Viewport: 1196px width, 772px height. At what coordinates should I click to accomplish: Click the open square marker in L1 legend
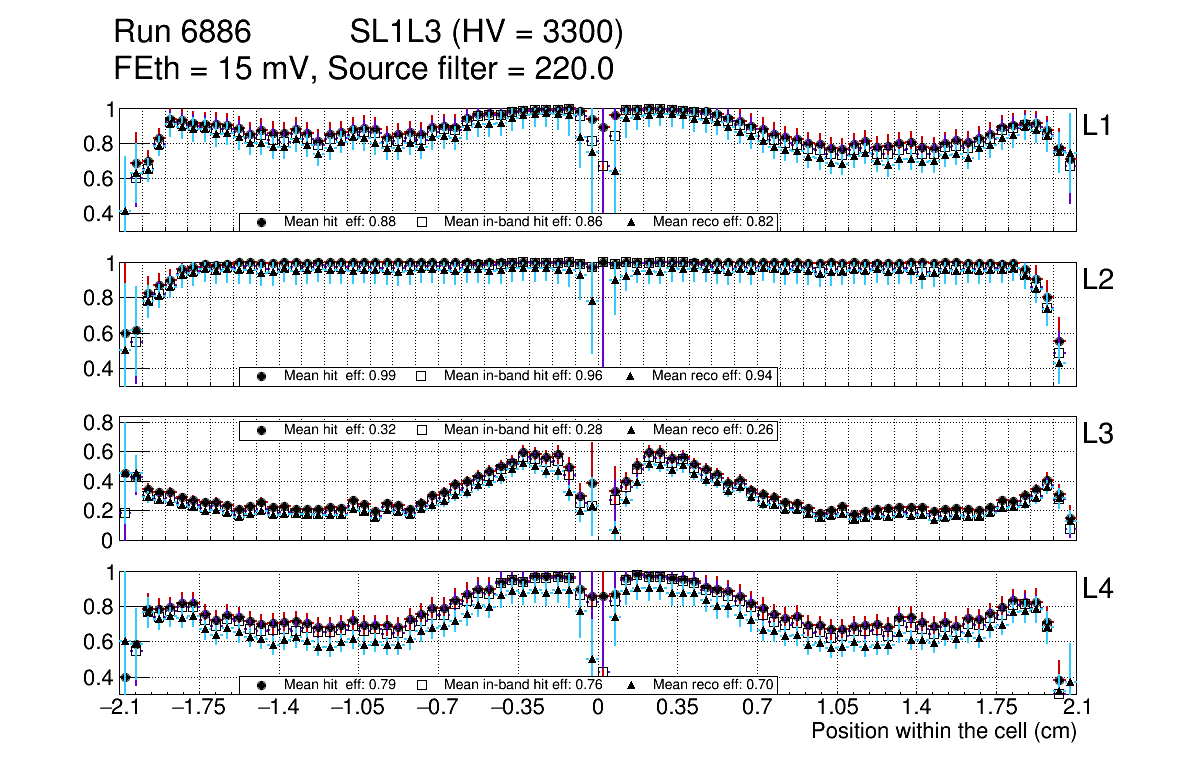point(422,222)
